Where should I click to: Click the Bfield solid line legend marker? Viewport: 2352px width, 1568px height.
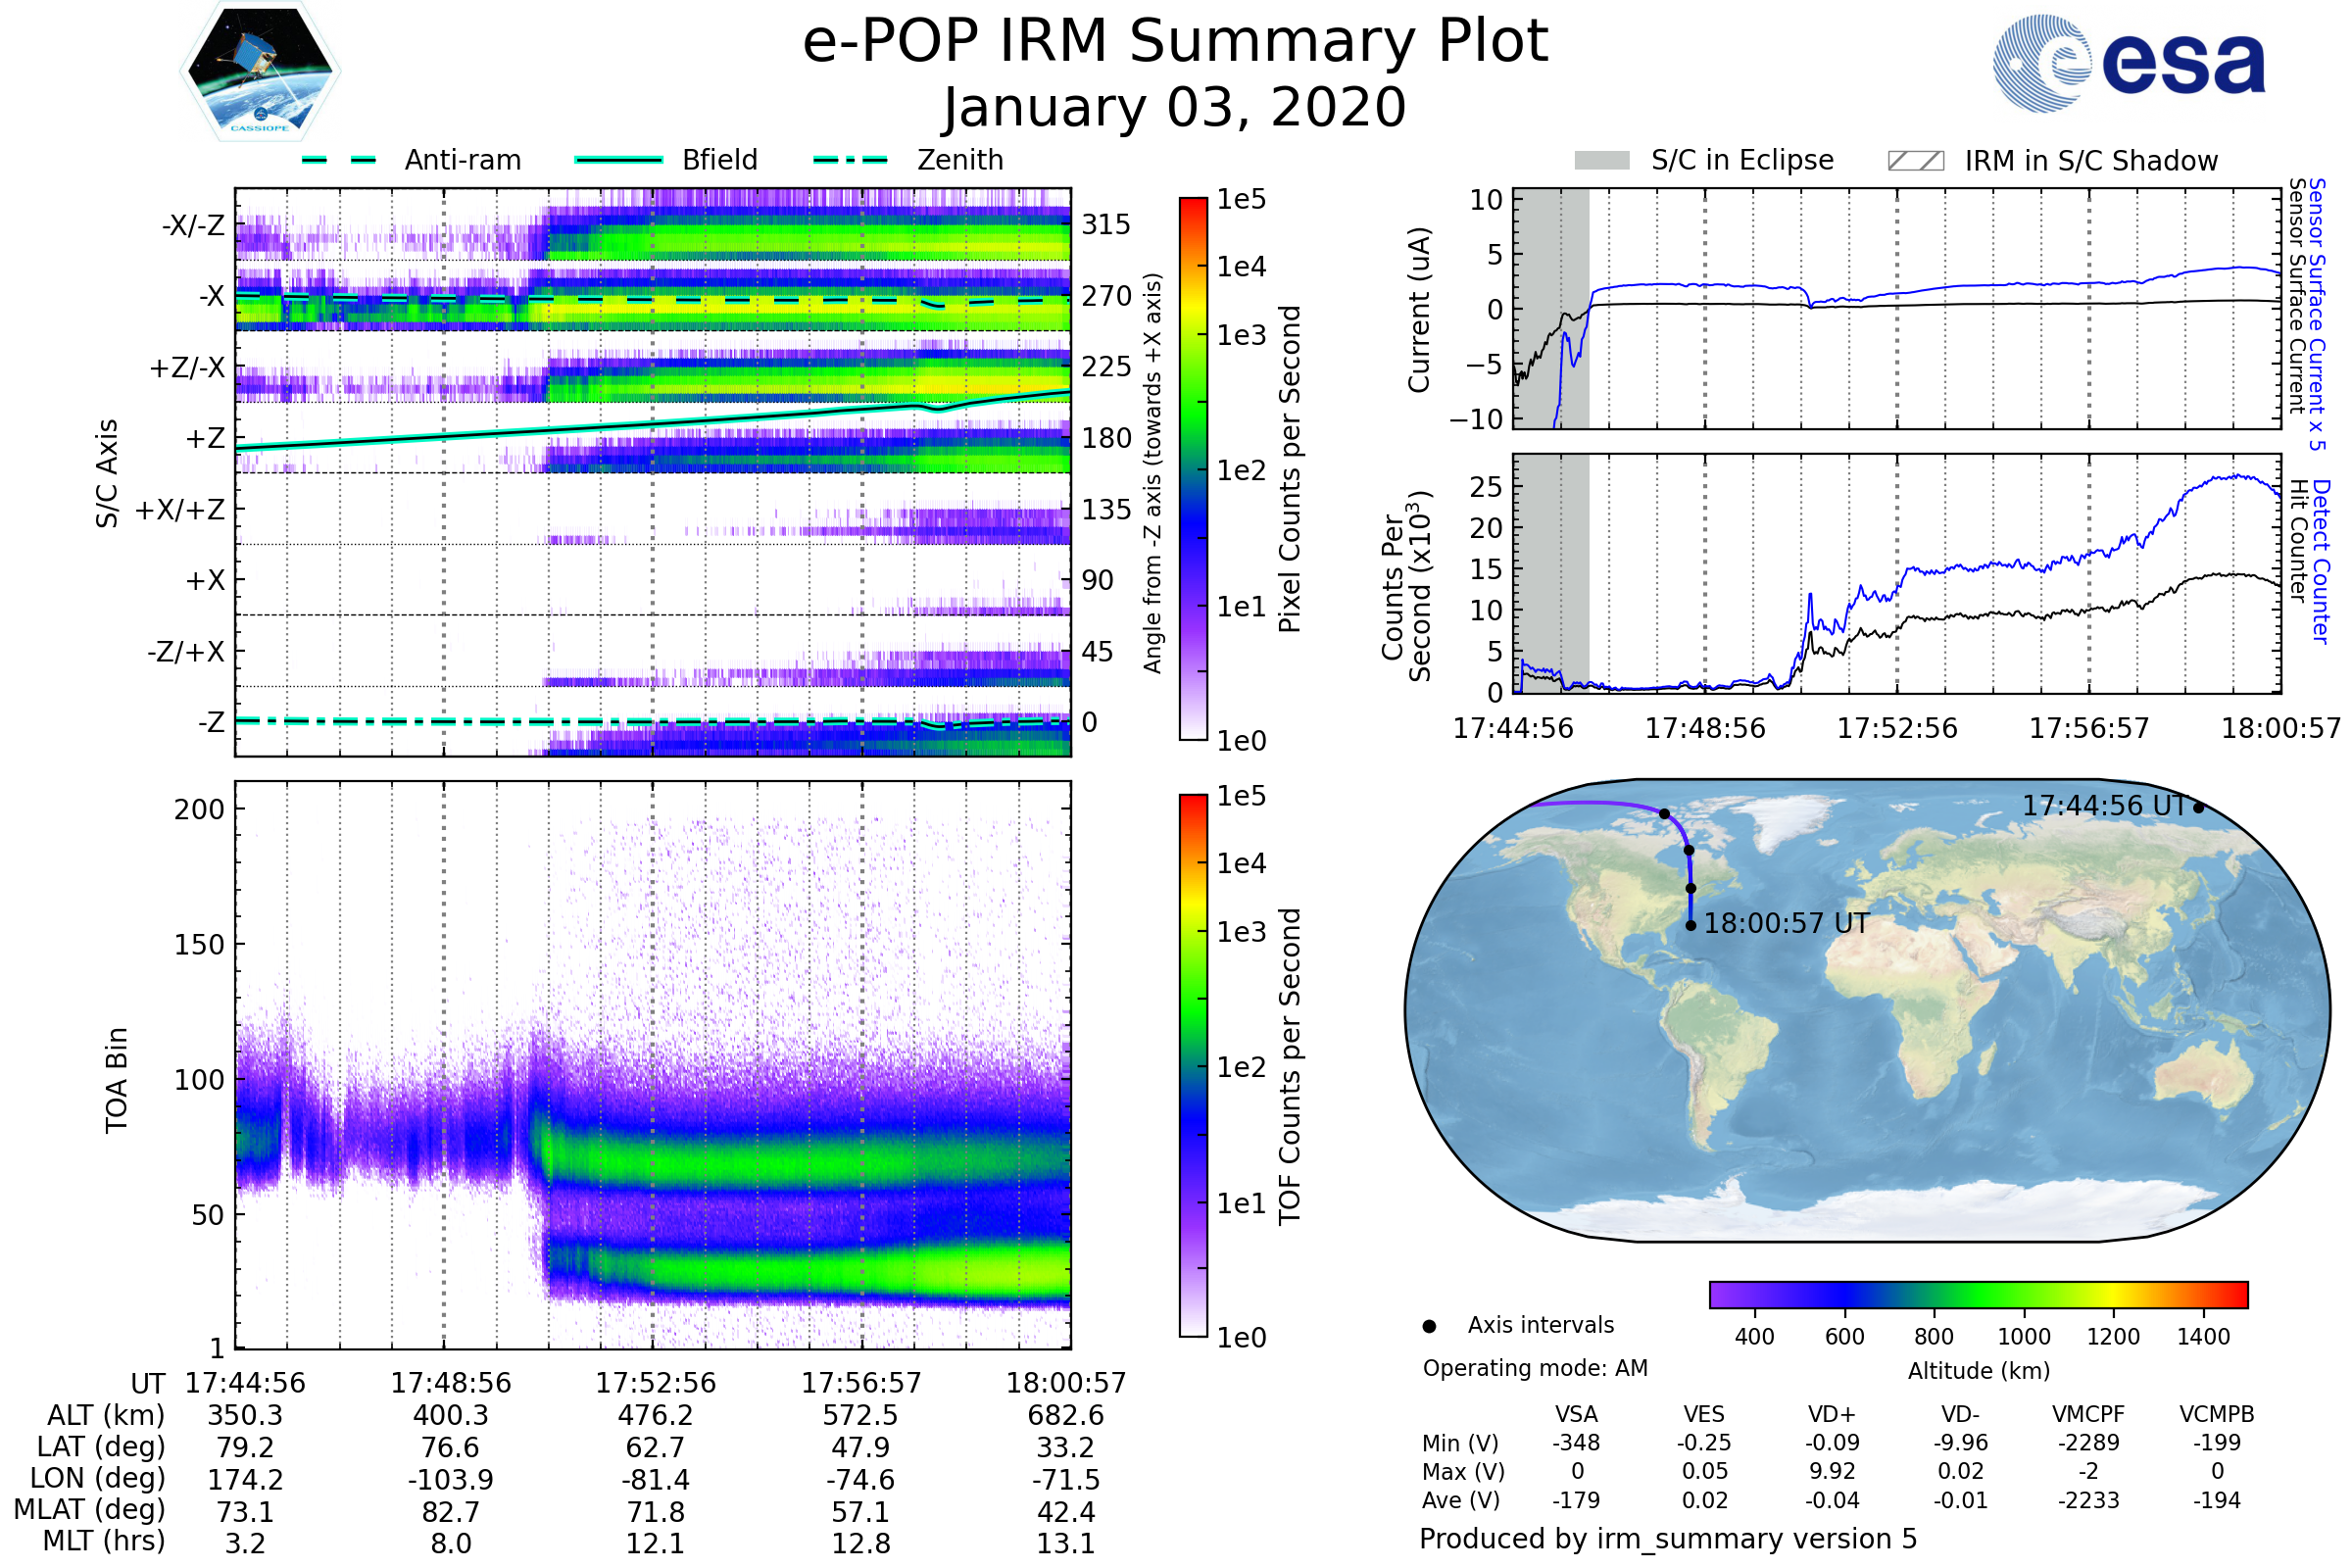618,160
